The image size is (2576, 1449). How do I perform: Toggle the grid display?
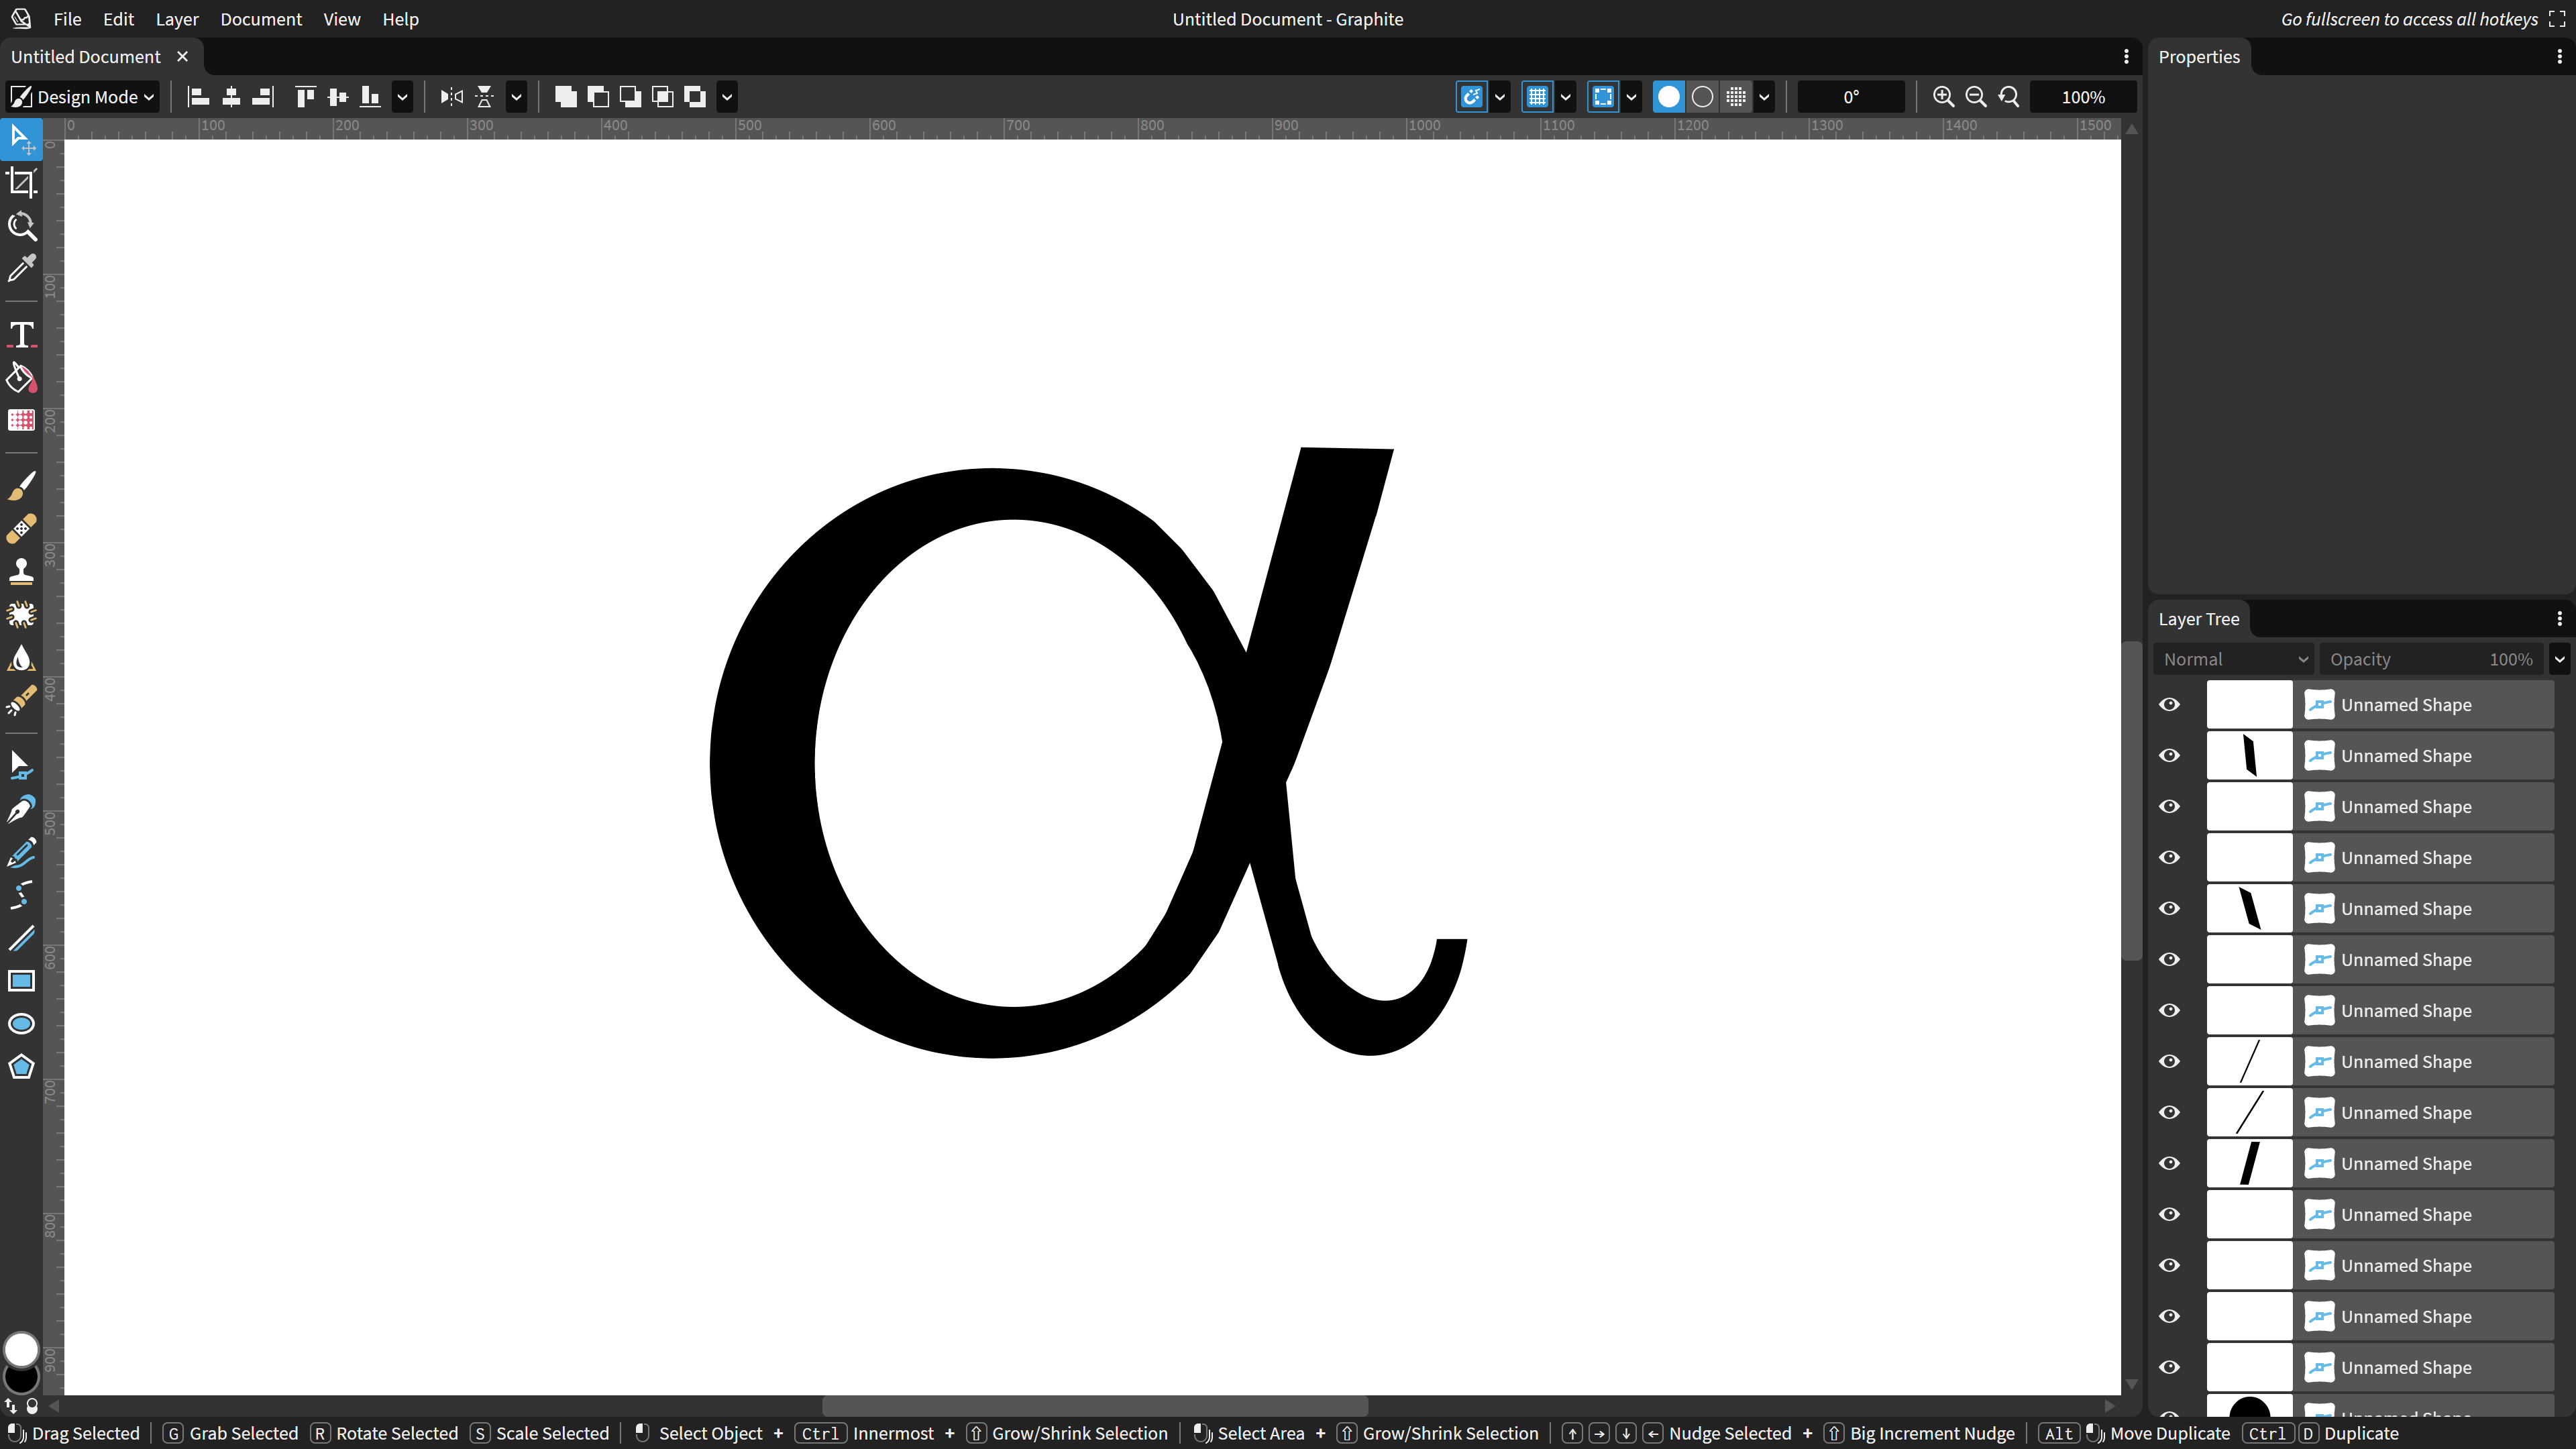(1537, 97)
